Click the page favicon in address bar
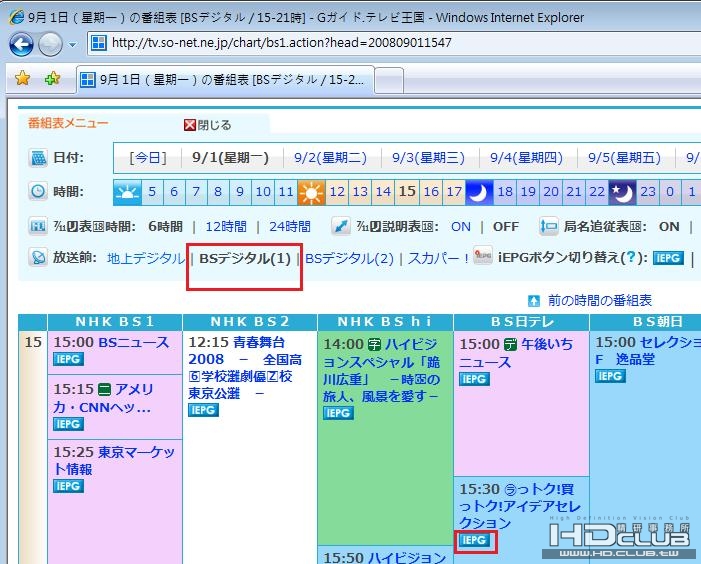This screenshot has width=701, height=564. pyautogui.click(x=98, y=43)
